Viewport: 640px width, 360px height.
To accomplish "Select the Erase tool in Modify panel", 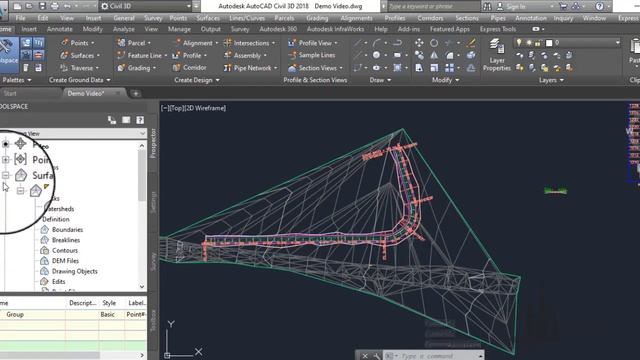I will 471,43.
